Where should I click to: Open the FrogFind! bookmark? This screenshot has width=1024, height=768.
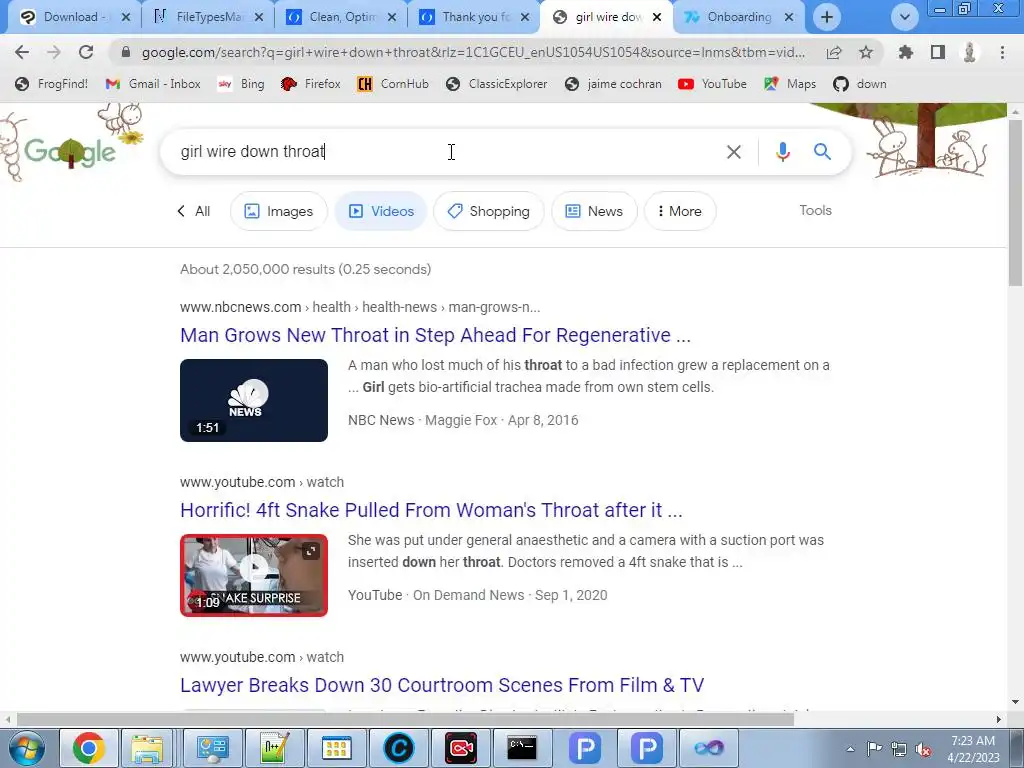(x=52, y=84)
